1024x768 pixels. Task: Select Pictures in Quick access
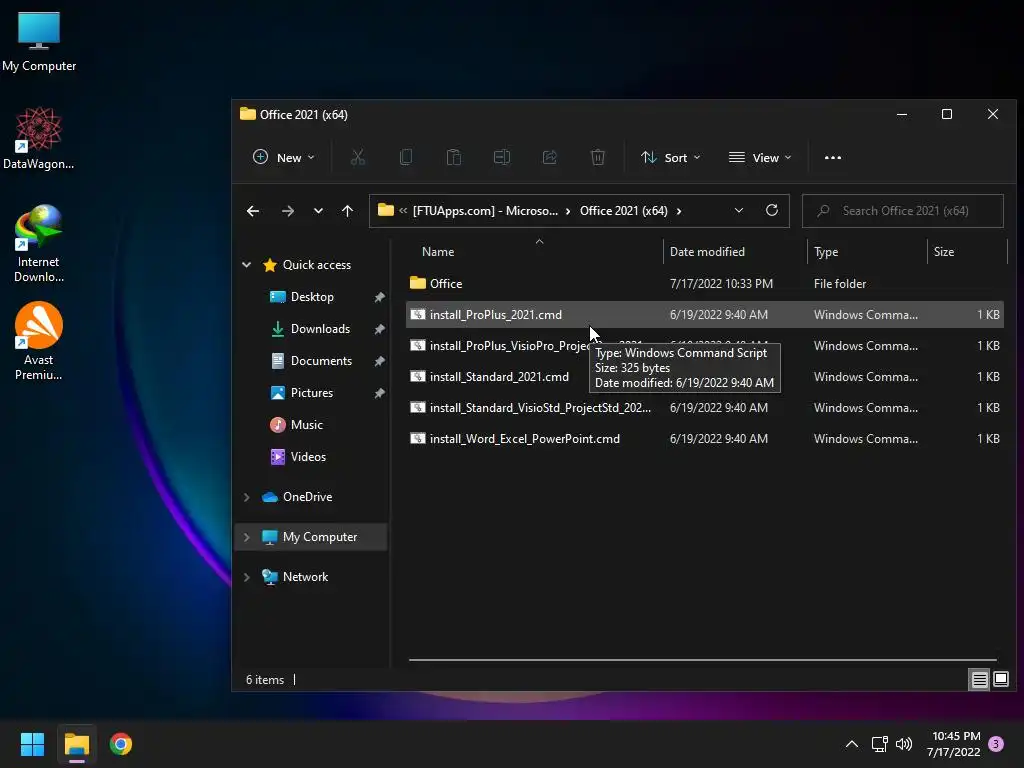coord(312,392)
